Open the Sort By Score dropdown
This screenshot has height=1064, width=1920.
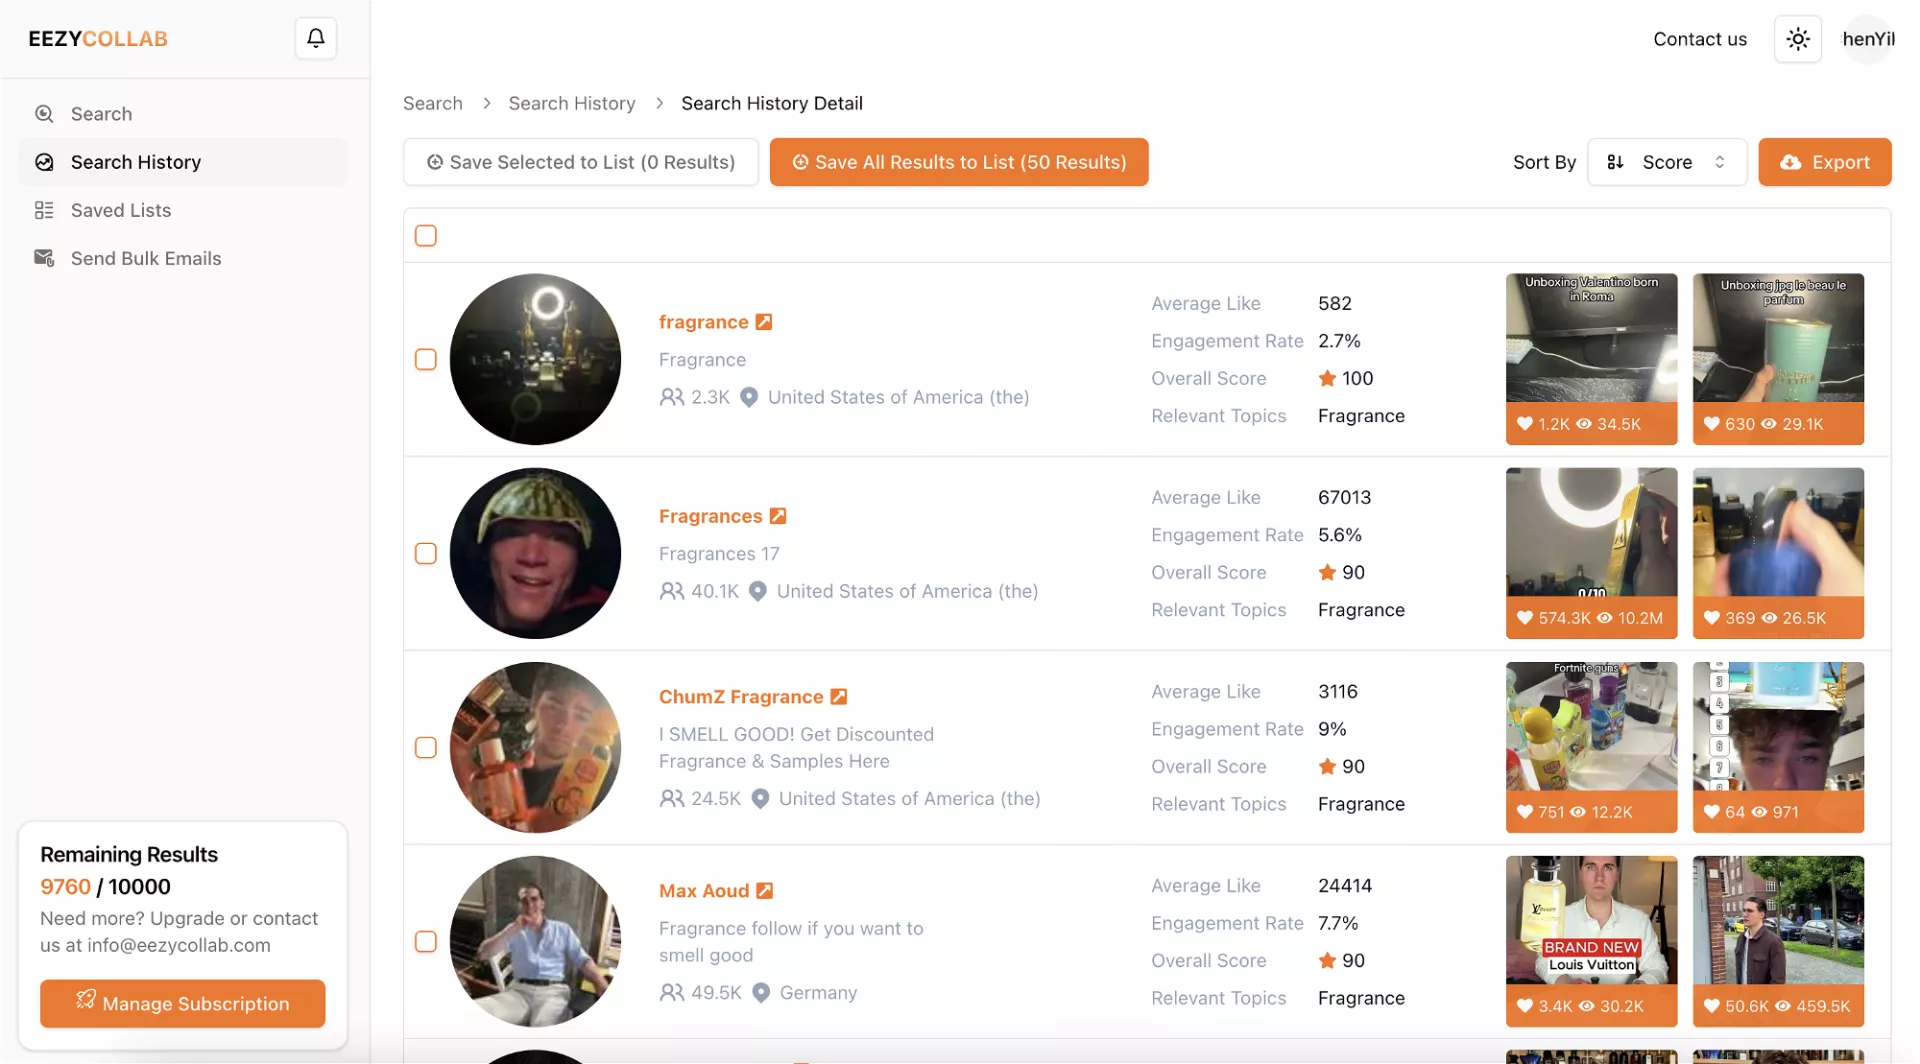(x=1666, y=162)
